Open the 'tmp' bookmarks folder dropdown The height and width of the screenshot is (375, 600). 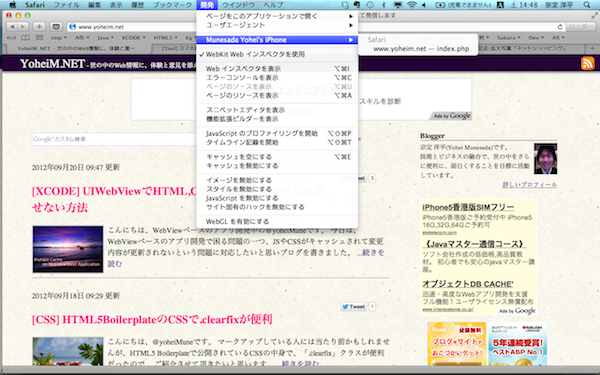pos(59,38)
